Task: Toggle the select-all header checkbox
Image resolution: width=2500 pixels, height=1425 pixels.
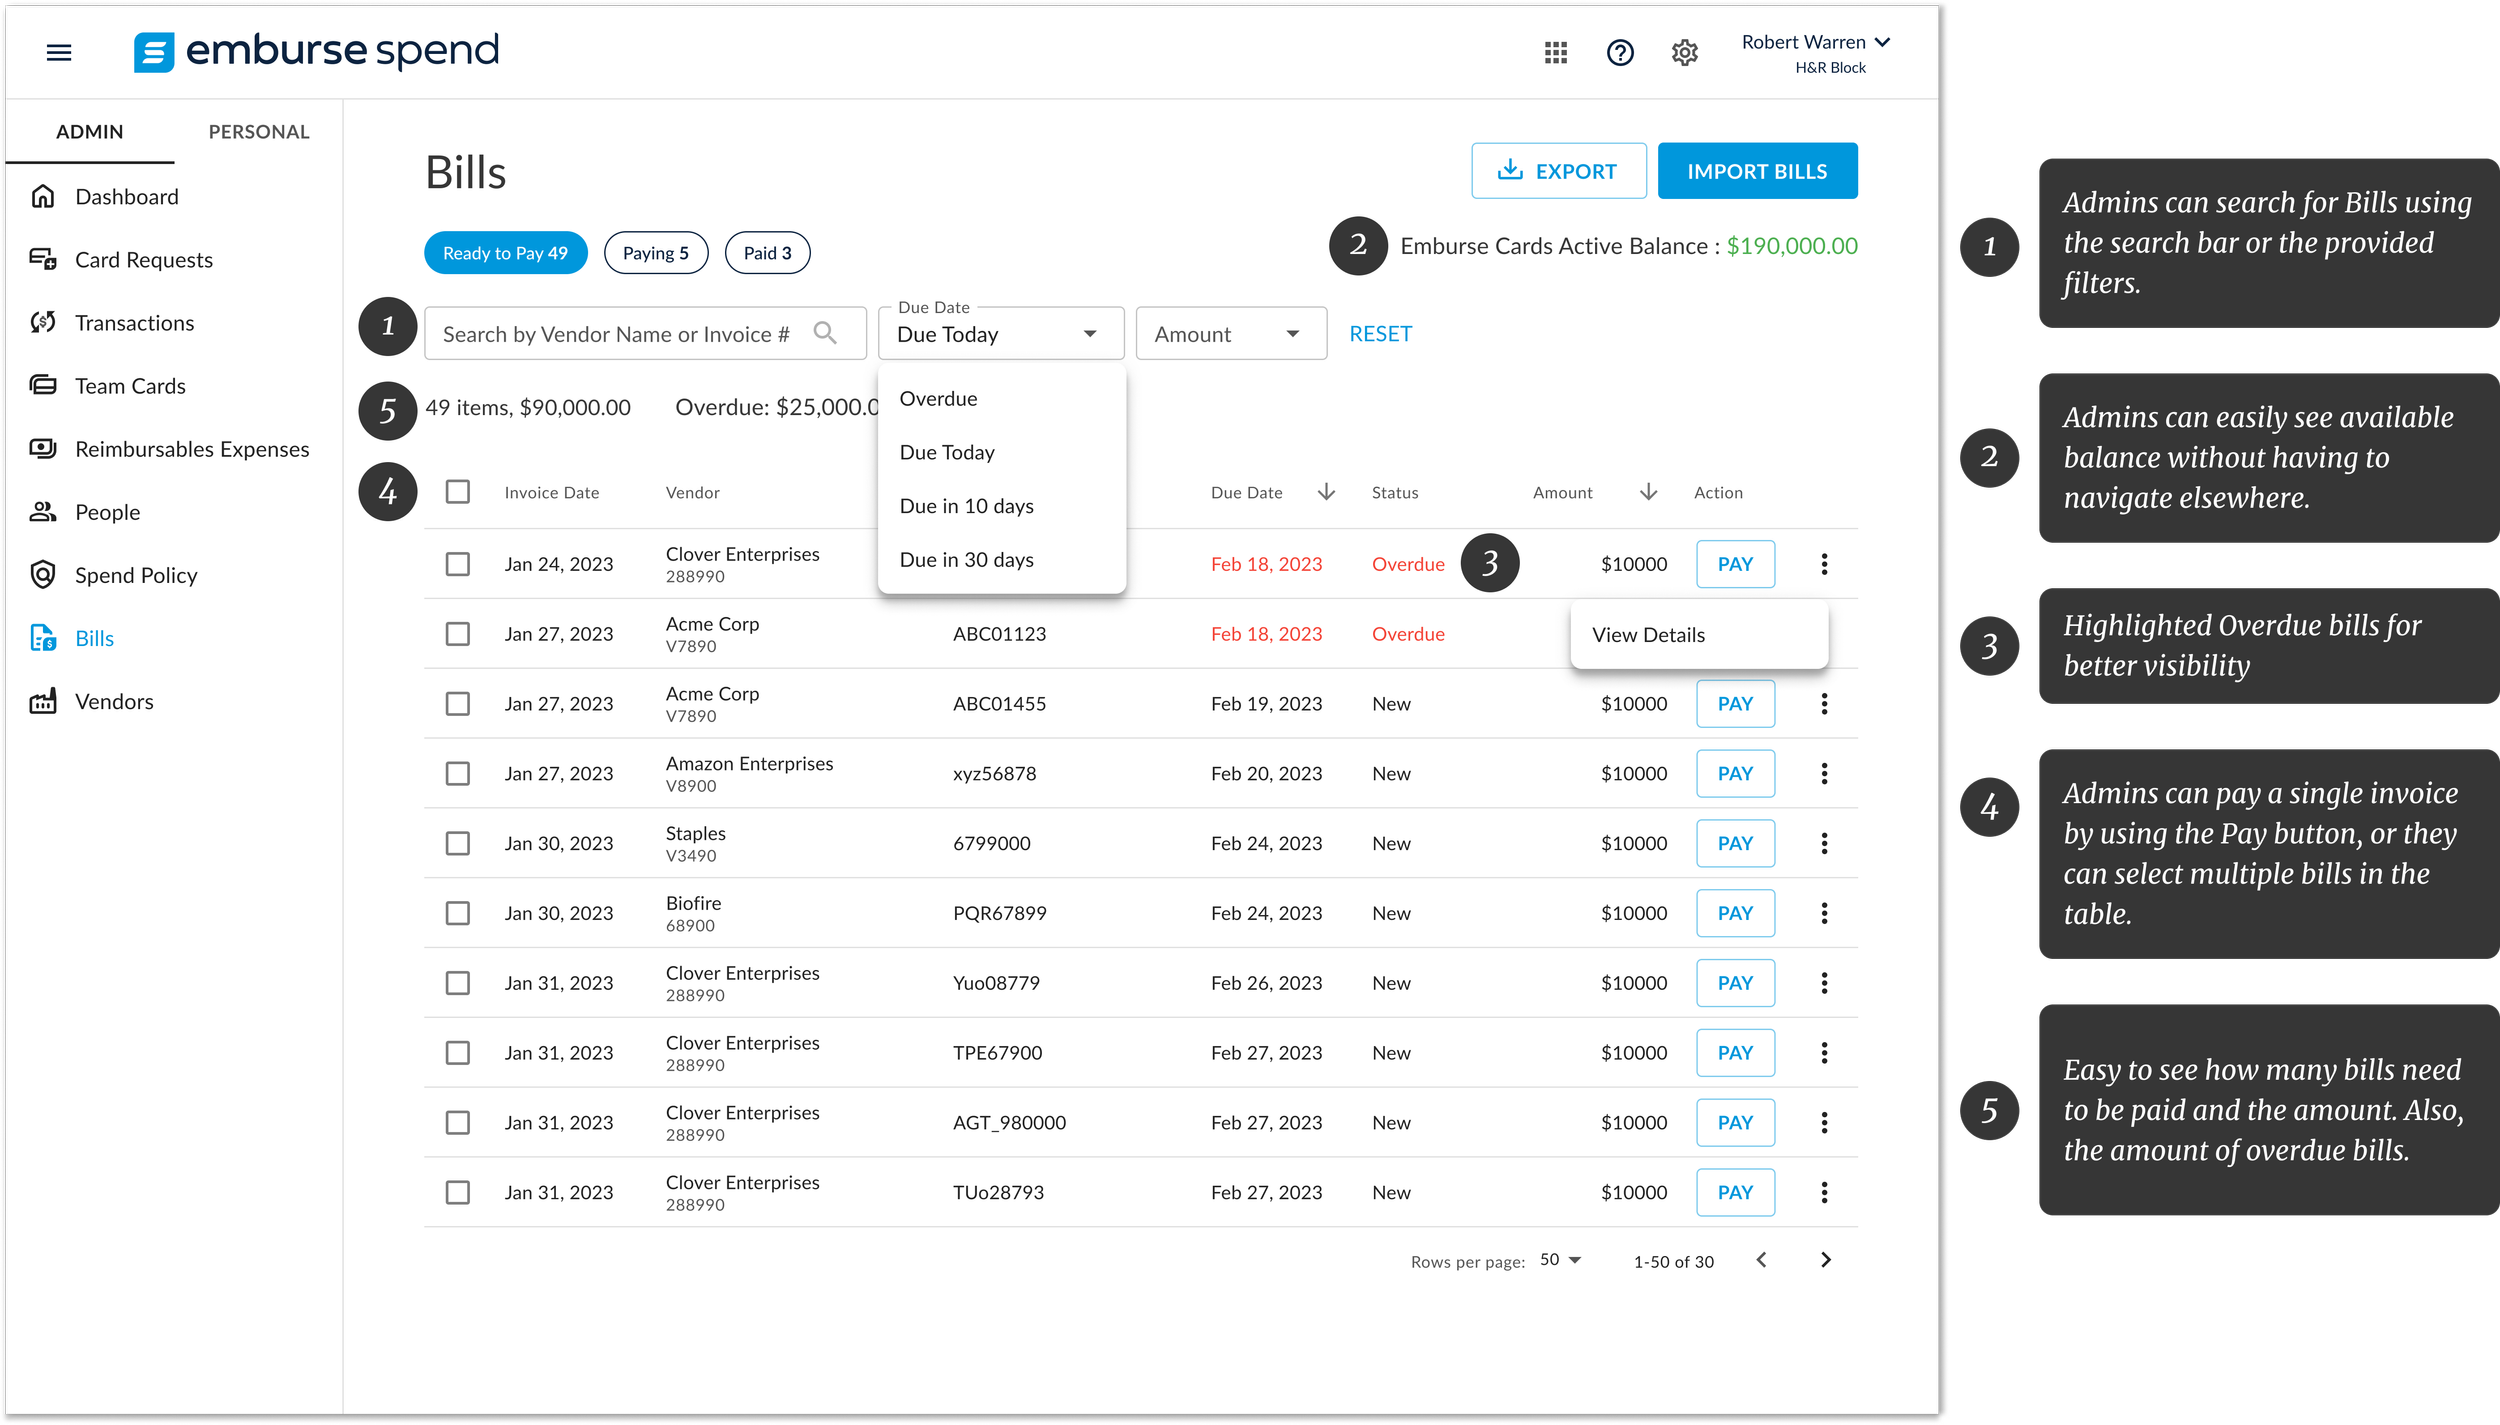Action: coord(457,491)
